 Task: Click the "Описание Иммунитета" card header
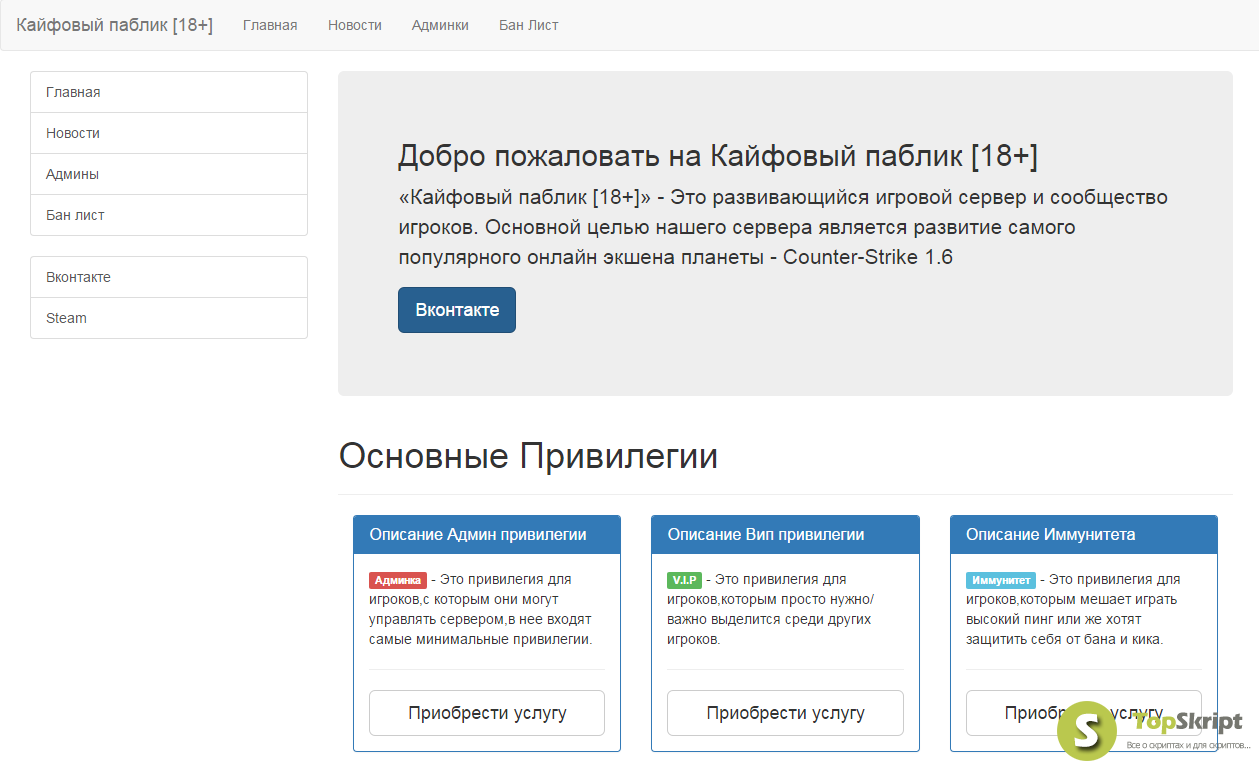[1084, 535]
